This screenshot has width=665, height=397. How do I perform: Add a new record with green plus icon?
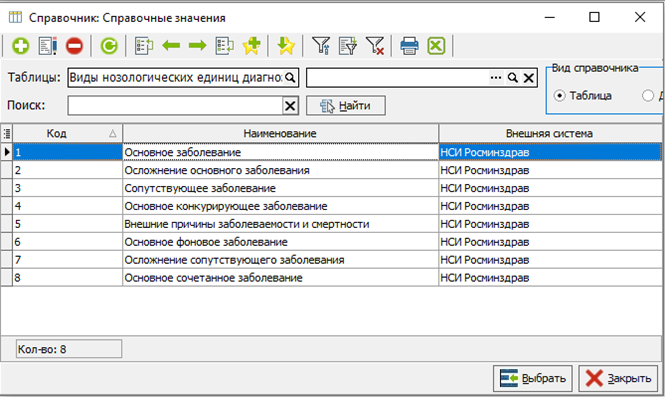(20, 46)
